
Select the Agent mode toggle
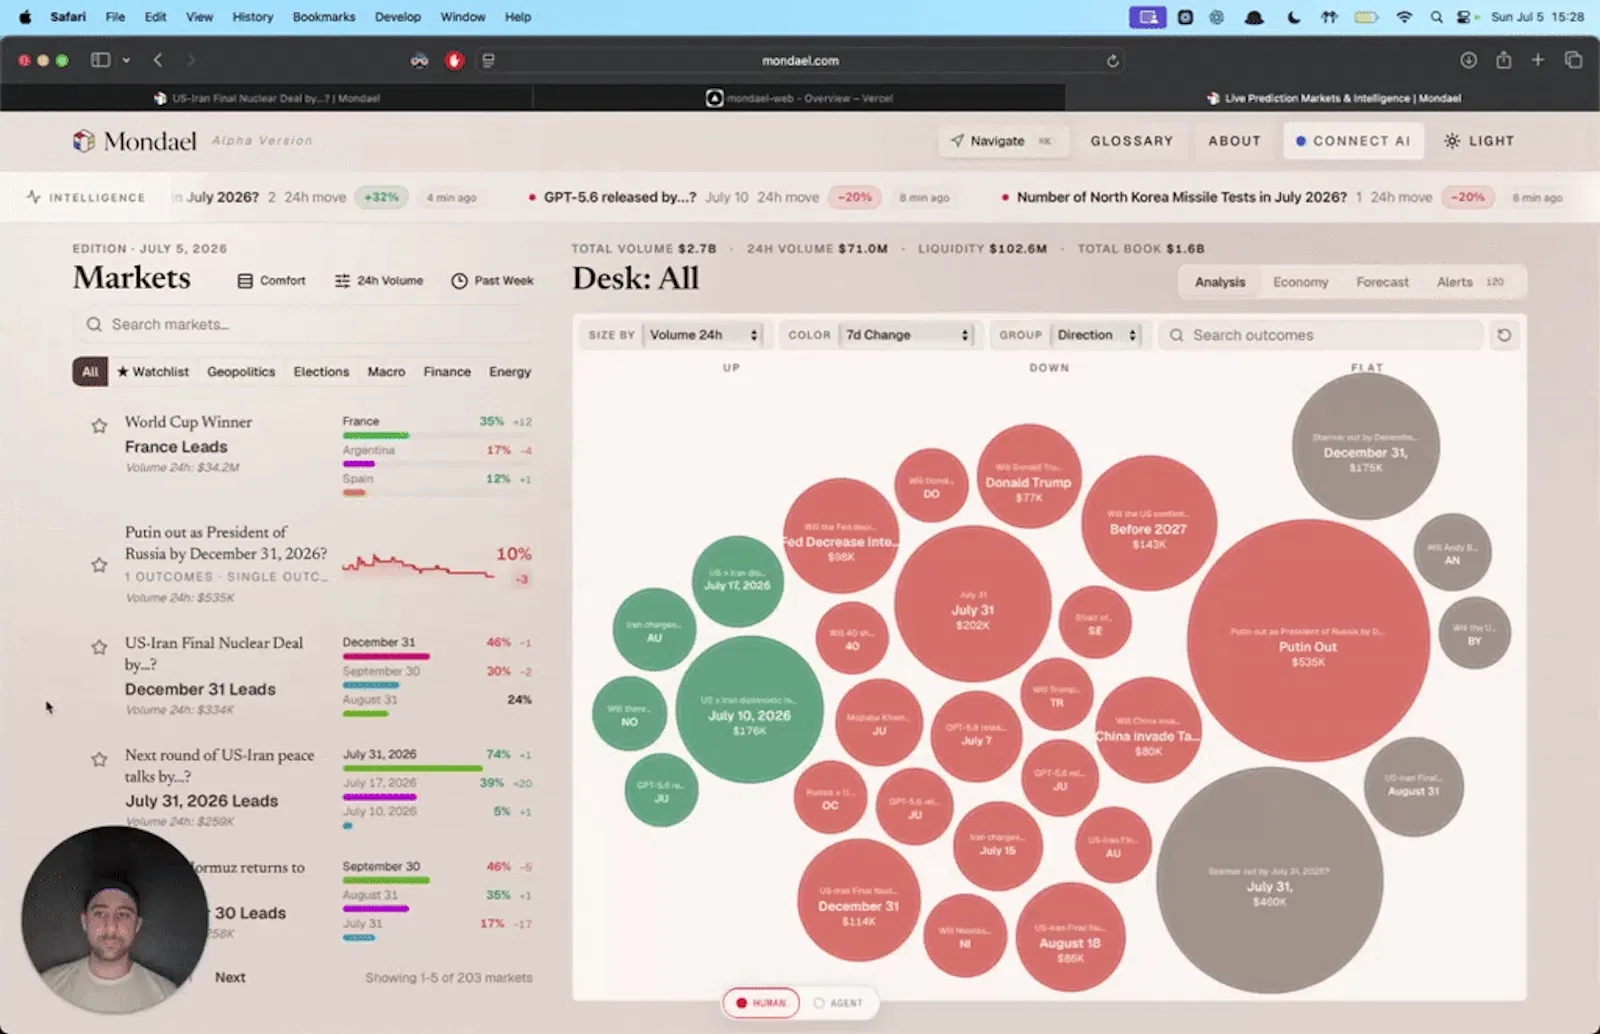click(x=838, y=1003)
